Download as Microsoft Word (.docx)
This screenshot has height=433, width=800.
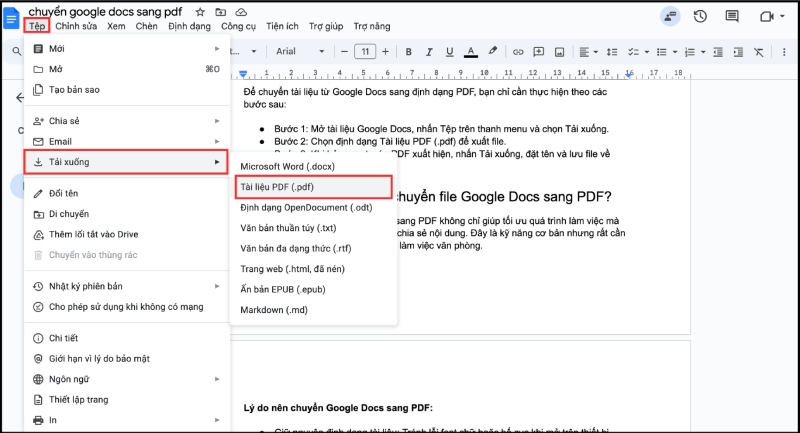tap(313, 166)
